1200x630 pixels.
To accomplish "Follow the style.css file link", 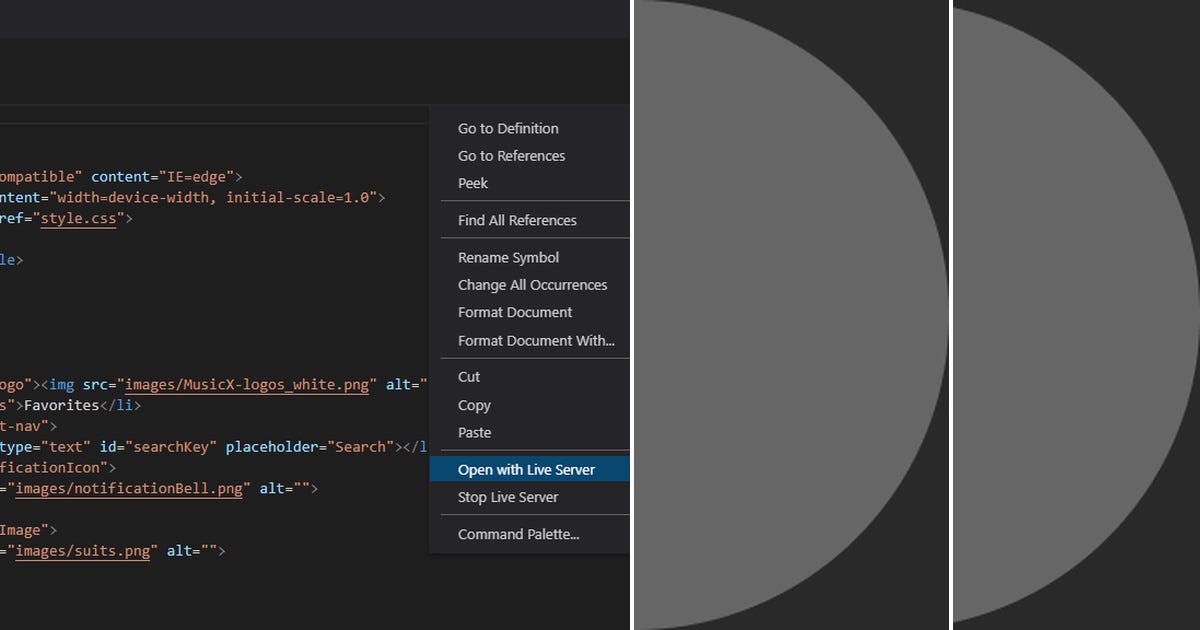I will coord(78,218).
